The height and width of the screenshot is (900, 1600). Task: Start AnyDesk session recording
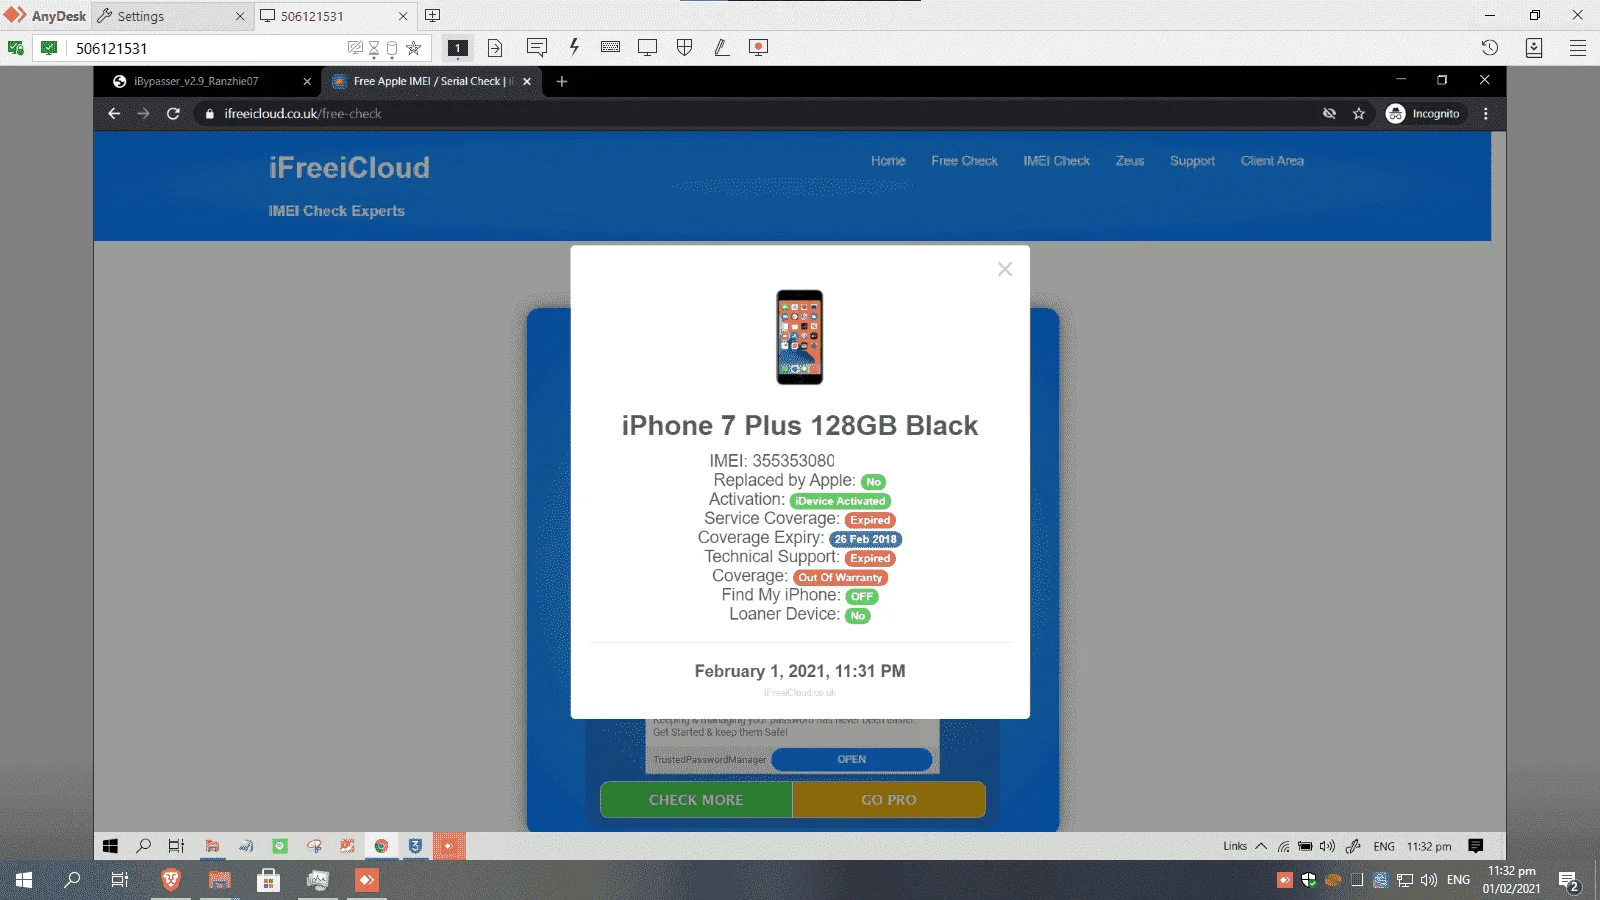coord(758,48)
